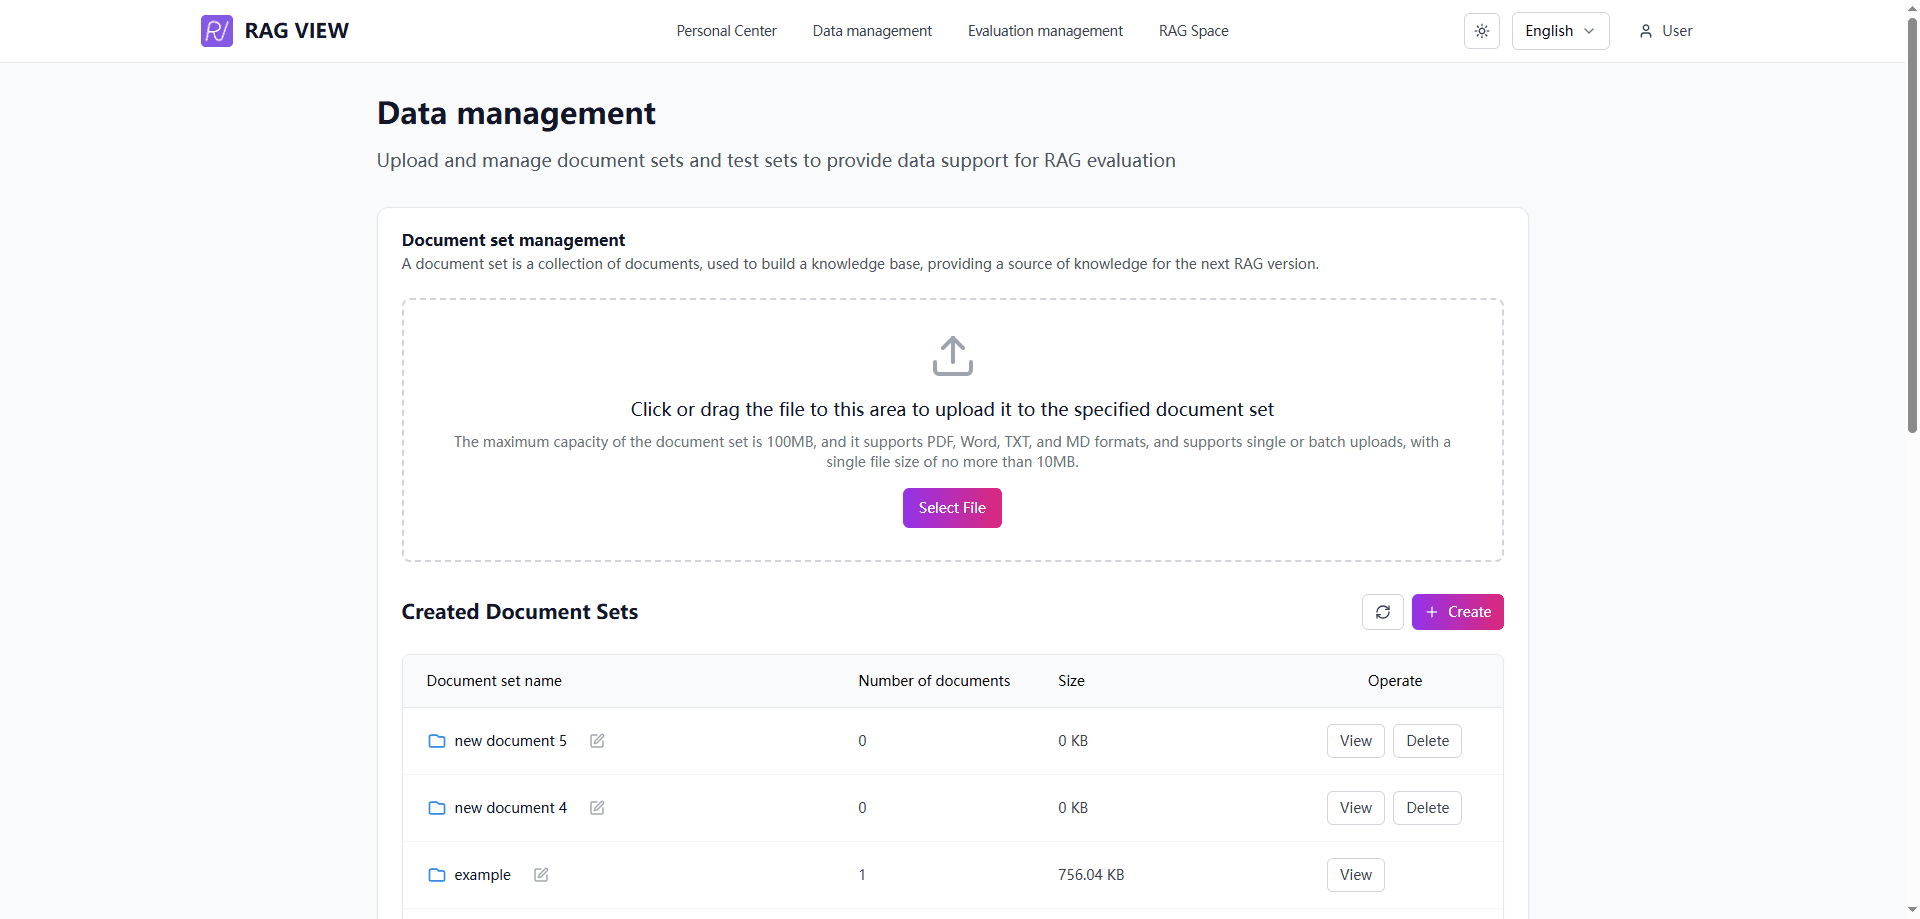Click the folder icon beside new document 4
Image resolution: width=1920 pixels, height=919 pixels.
(436, 808)
